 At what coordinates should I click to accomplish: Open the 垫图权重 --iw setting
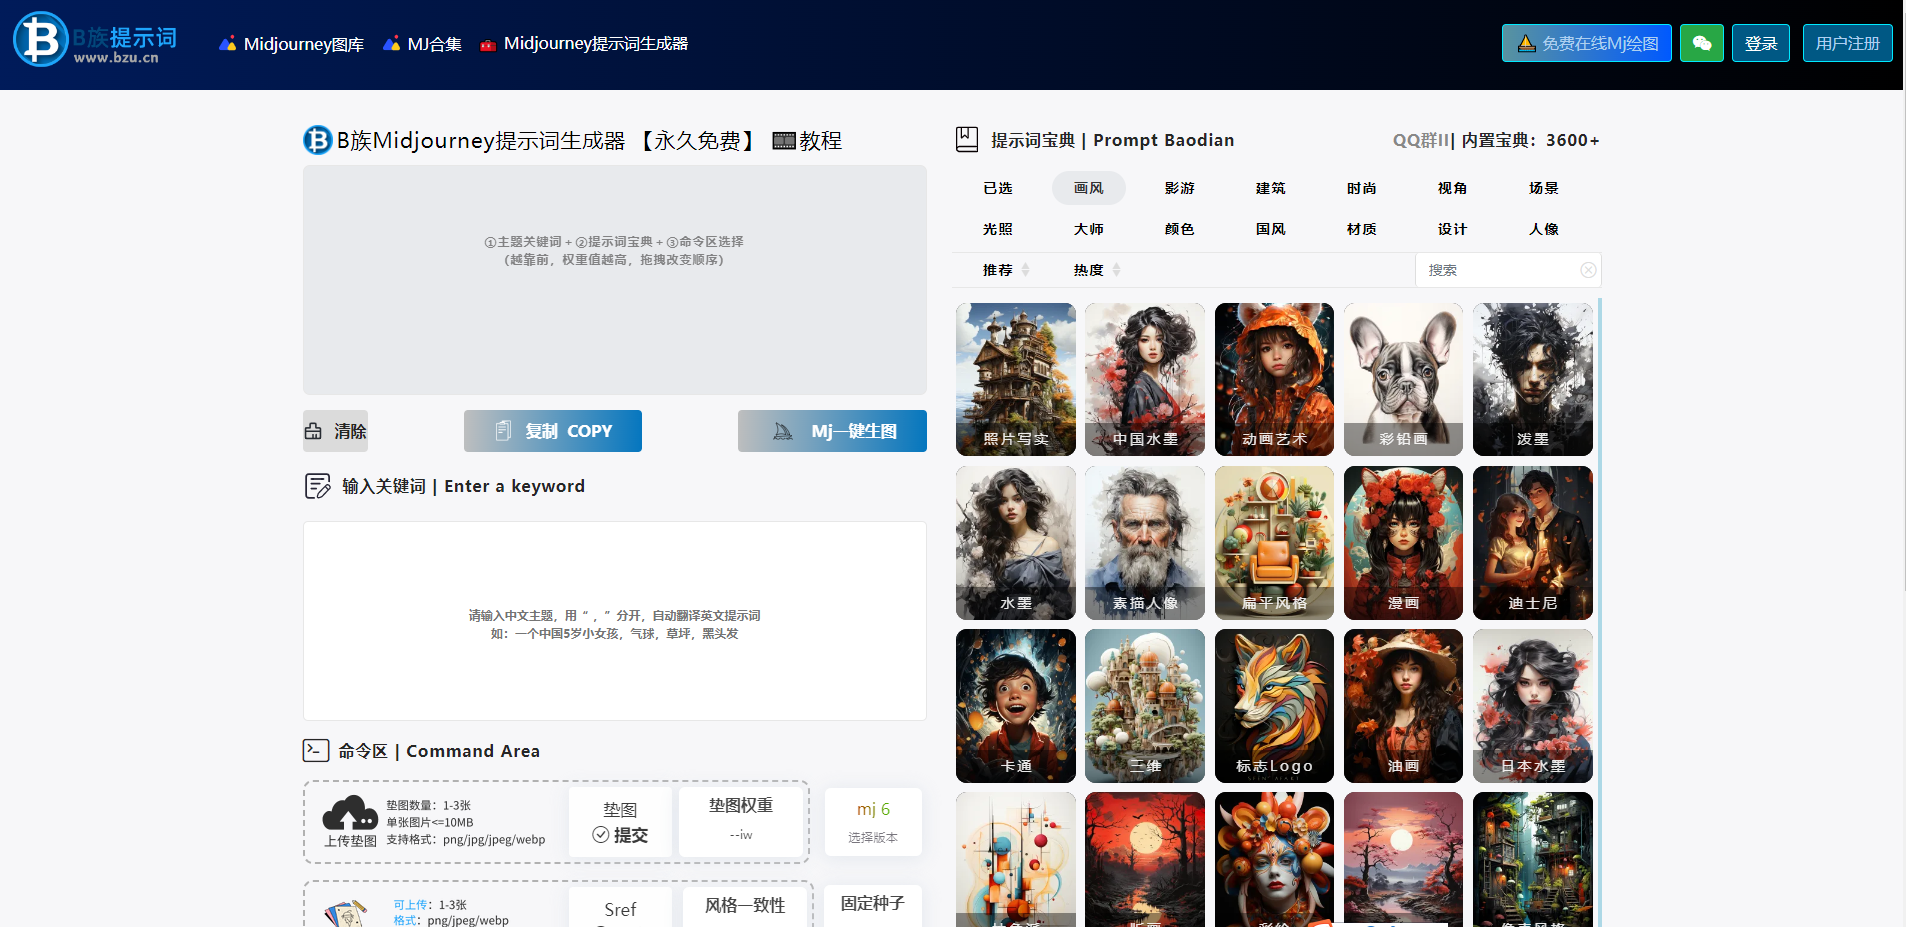[x=741, y=819]
